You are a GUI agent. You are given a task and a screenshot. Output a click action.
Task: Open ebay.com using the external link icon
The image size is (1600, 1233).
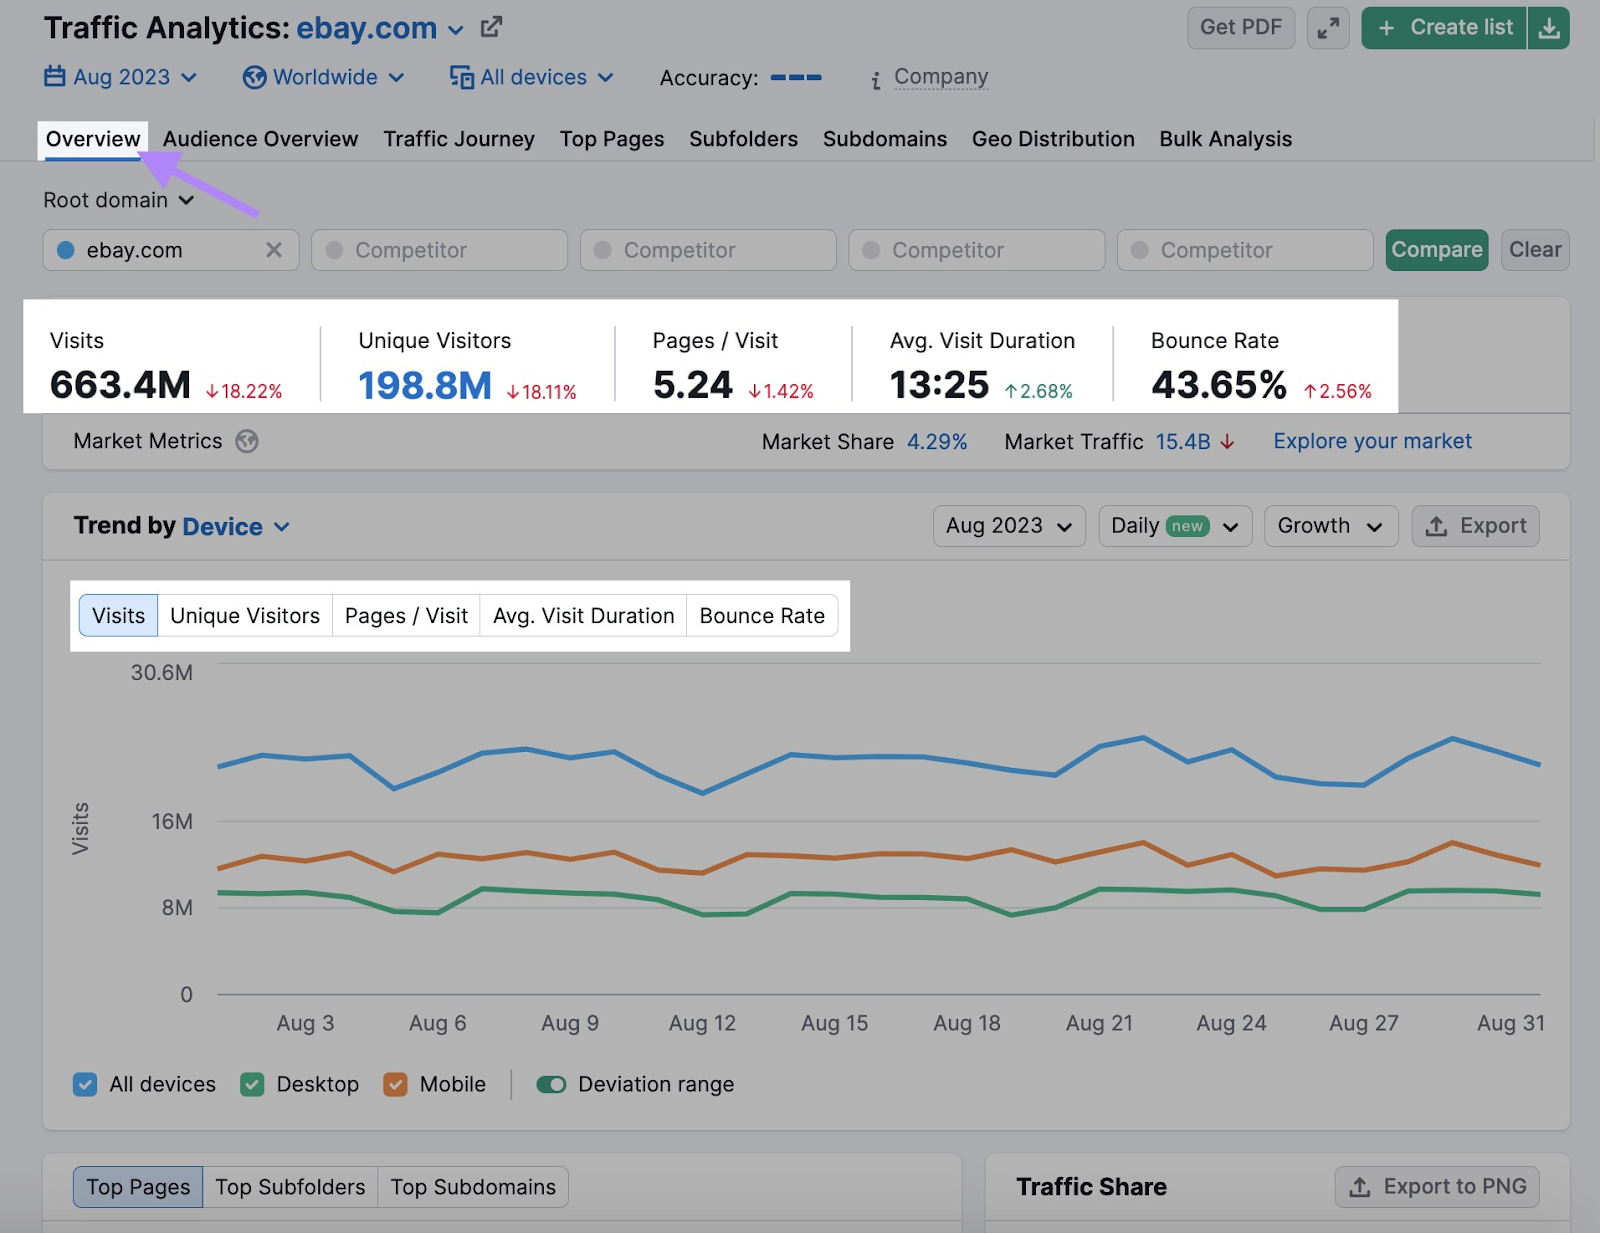490,28
